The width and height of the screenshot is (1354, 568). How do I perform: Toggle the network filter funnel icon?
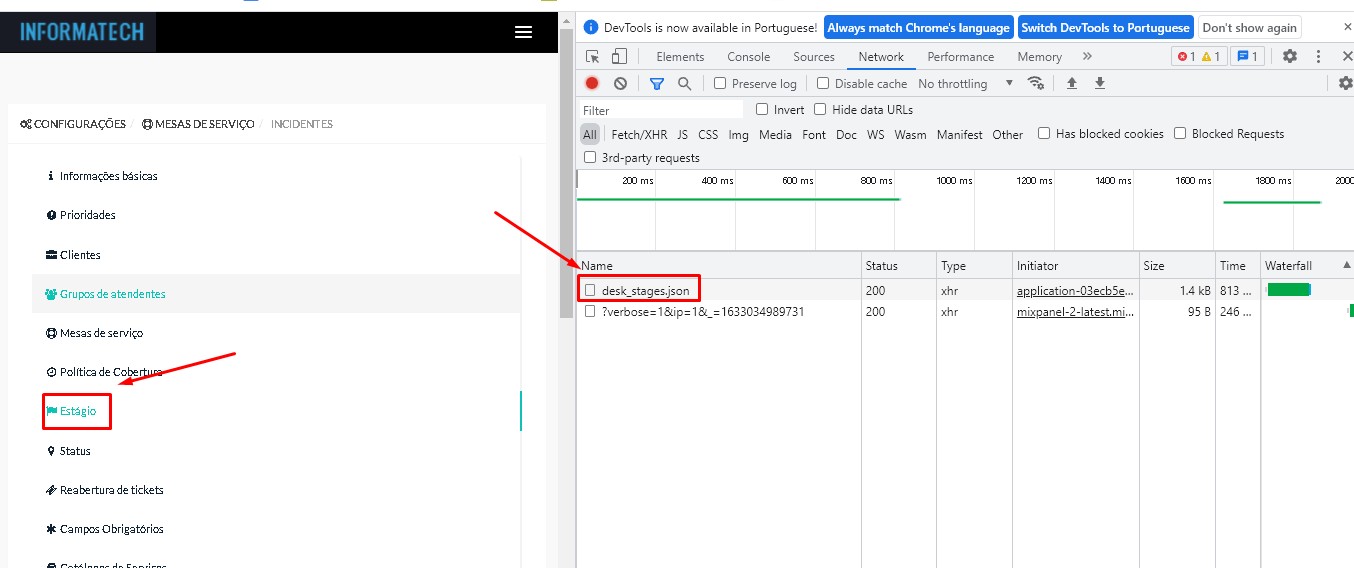(657, 84)
